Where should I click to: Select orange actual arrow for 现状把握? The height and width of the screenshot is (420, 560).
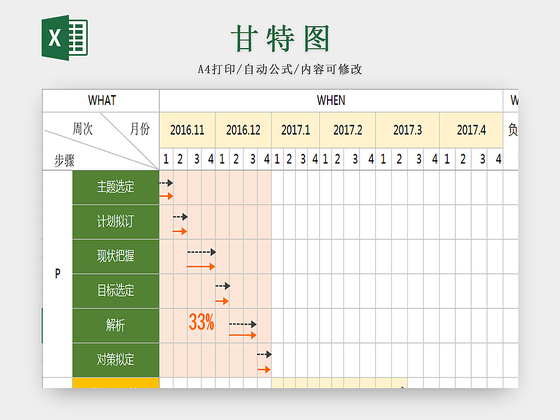tap(201, 266)
